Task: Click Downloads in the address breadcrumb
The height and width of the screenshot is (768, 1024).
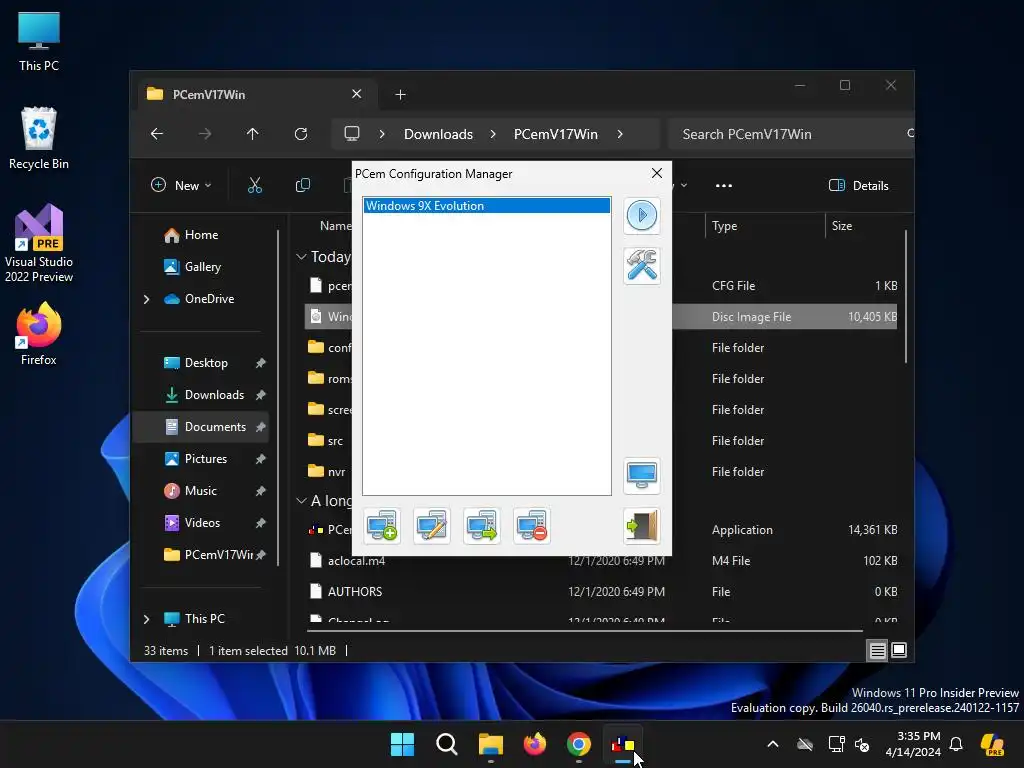Action: coord(438,134)
